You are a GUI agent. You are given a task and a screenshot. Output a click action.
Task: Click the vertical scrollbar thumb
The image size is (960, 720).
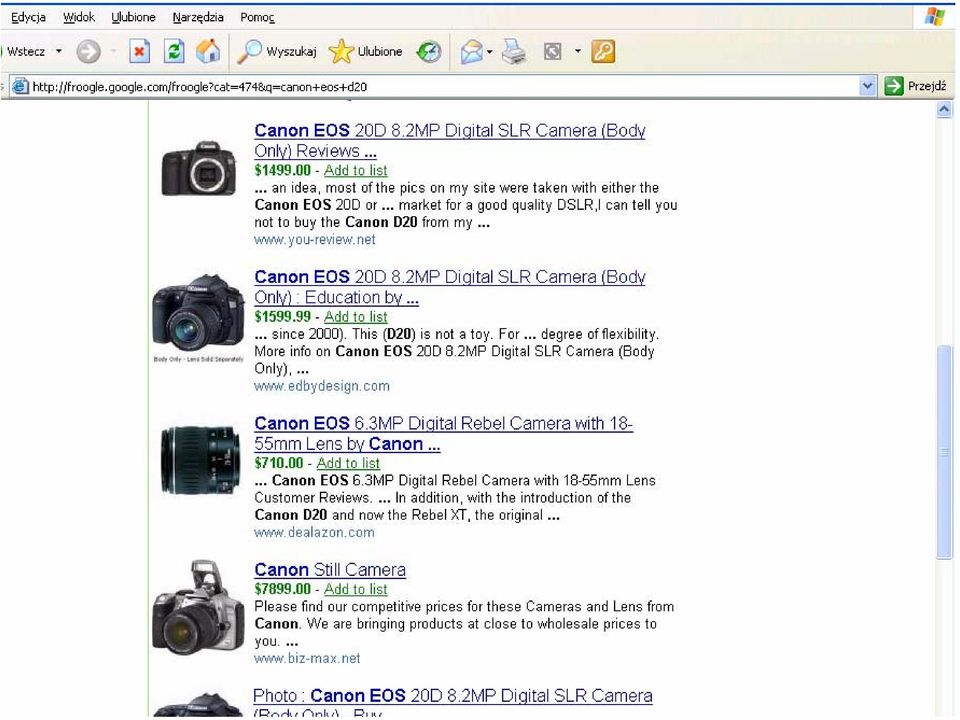944,452
